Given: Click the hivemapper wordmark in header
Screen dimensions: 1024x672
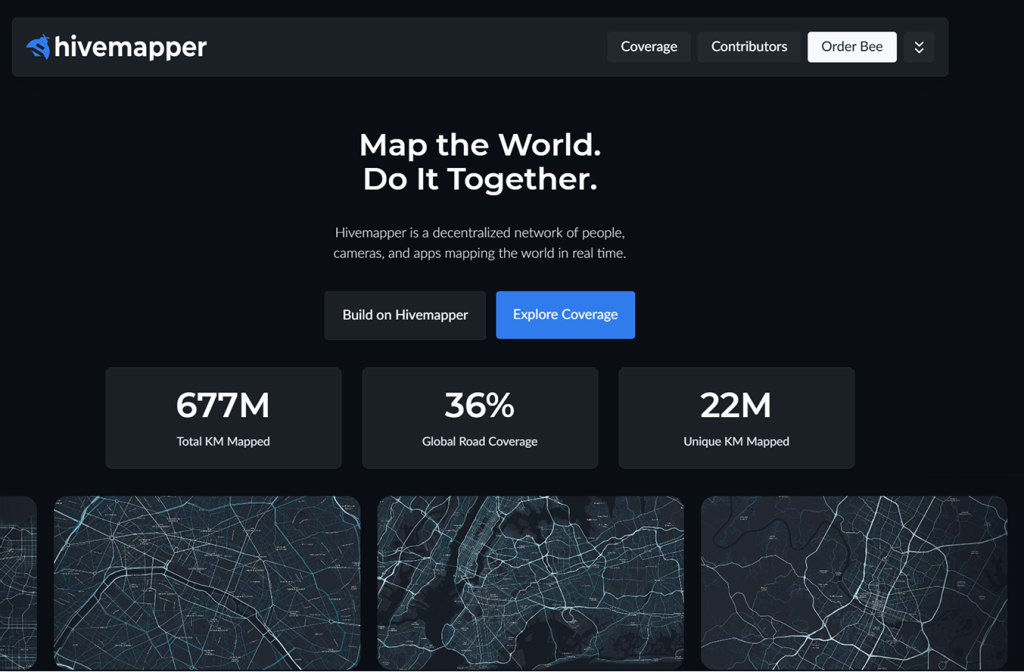Looking at the screenshot, I should coord(130,47).
